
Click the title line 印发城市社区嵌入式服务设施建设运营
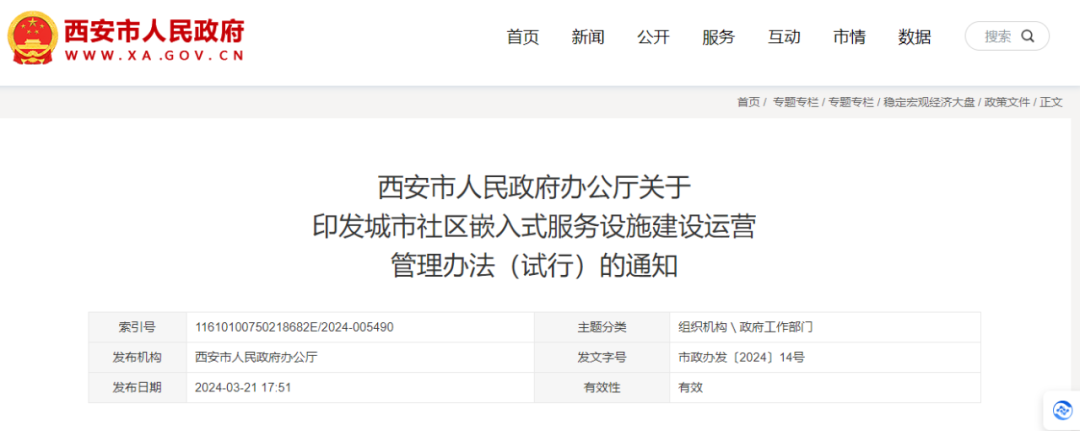(534, 227)
